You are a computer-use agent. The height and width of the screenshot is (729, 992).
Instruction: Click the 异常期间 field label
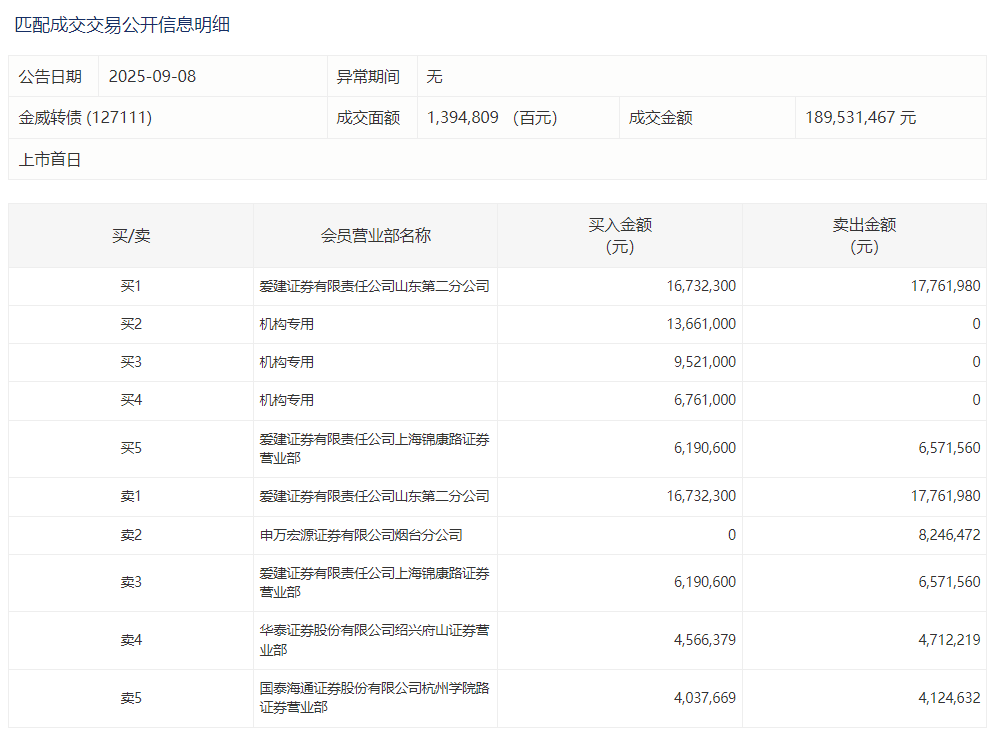tap(368, 77)
